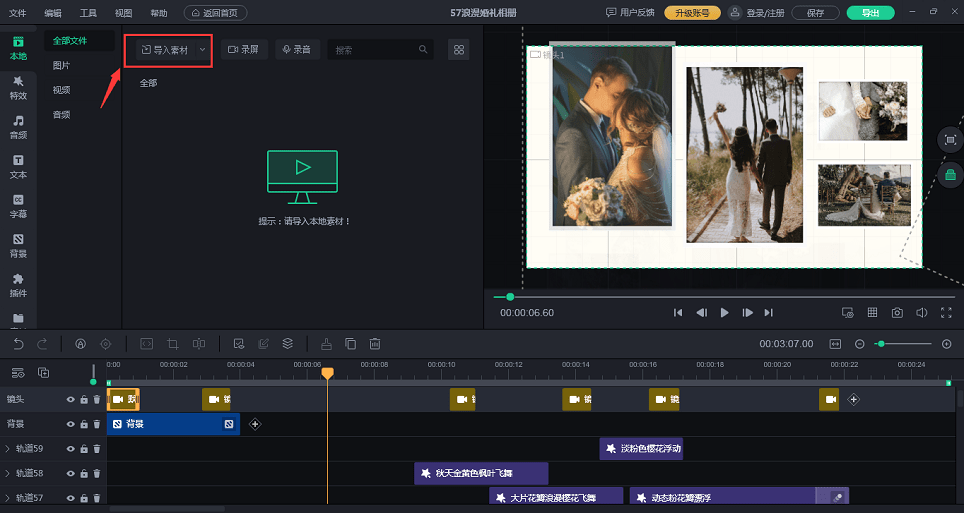Click the 返回首页 button

click(x=215, y=13)
